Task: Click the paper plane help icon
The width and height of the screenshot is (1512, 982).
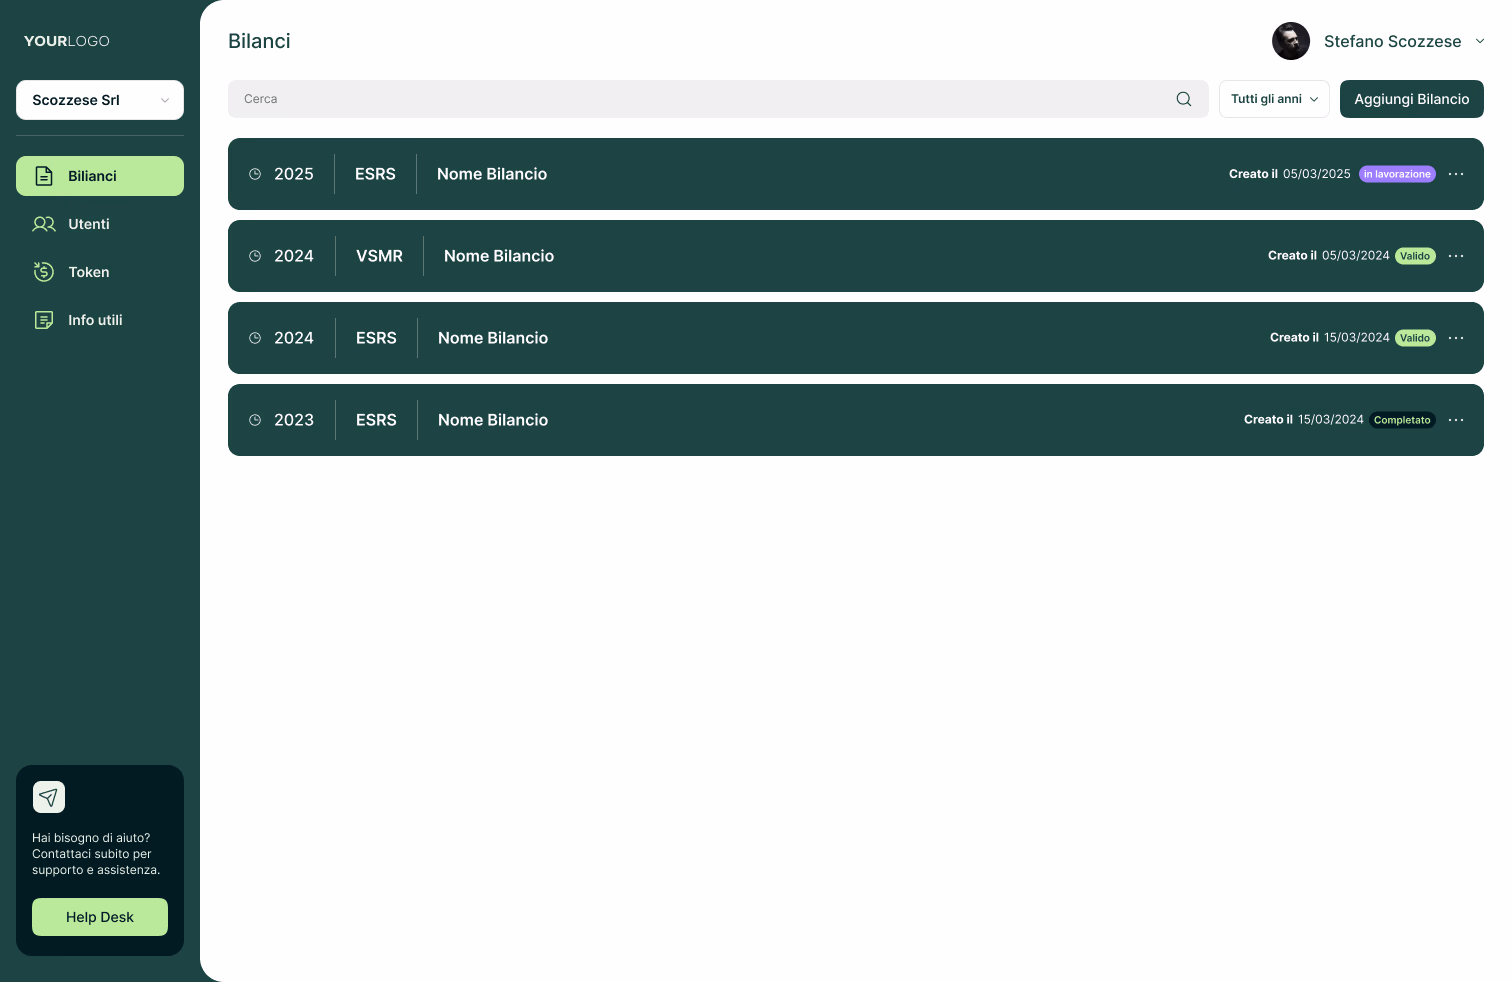Action: [49, 797]
